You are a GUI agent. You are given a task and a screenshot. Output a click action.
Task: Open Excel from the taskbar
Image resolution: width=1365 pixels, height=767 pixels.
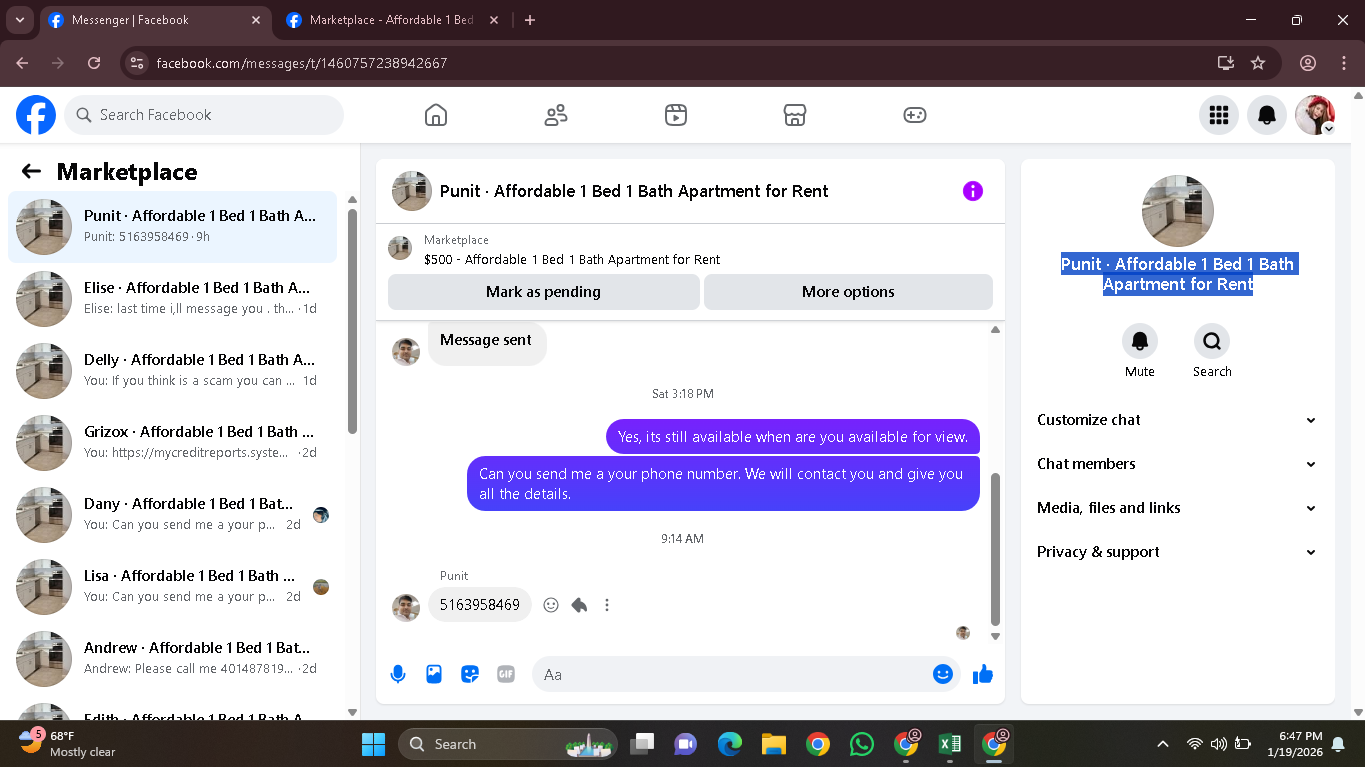949,744
